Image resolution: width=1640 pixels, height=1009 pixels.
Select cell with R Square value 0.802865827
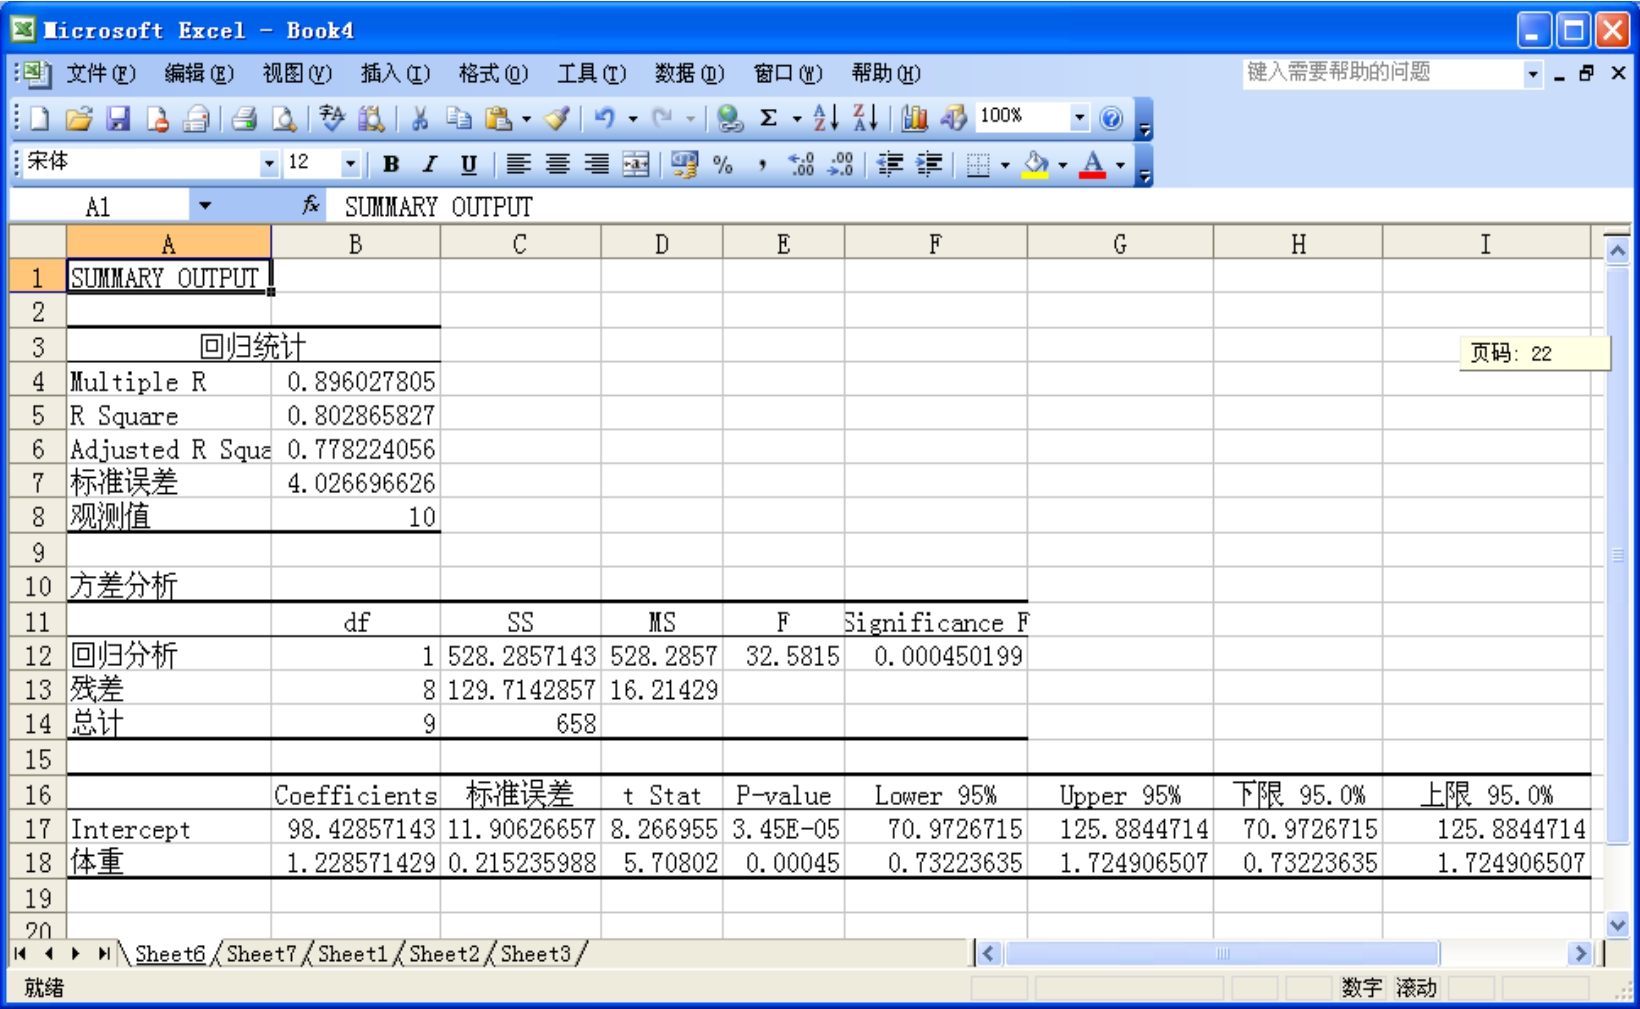coord(356,415)
